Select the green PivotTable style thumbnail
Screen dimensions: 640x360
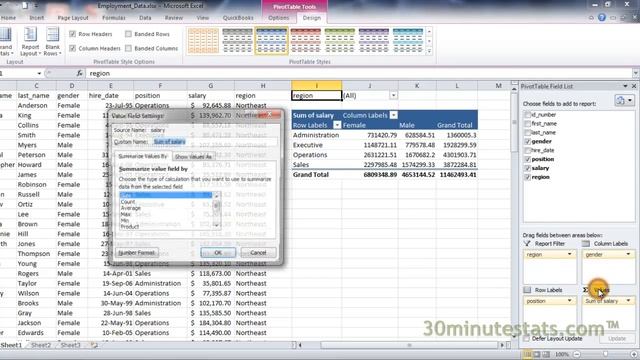(x=340, y=41)
